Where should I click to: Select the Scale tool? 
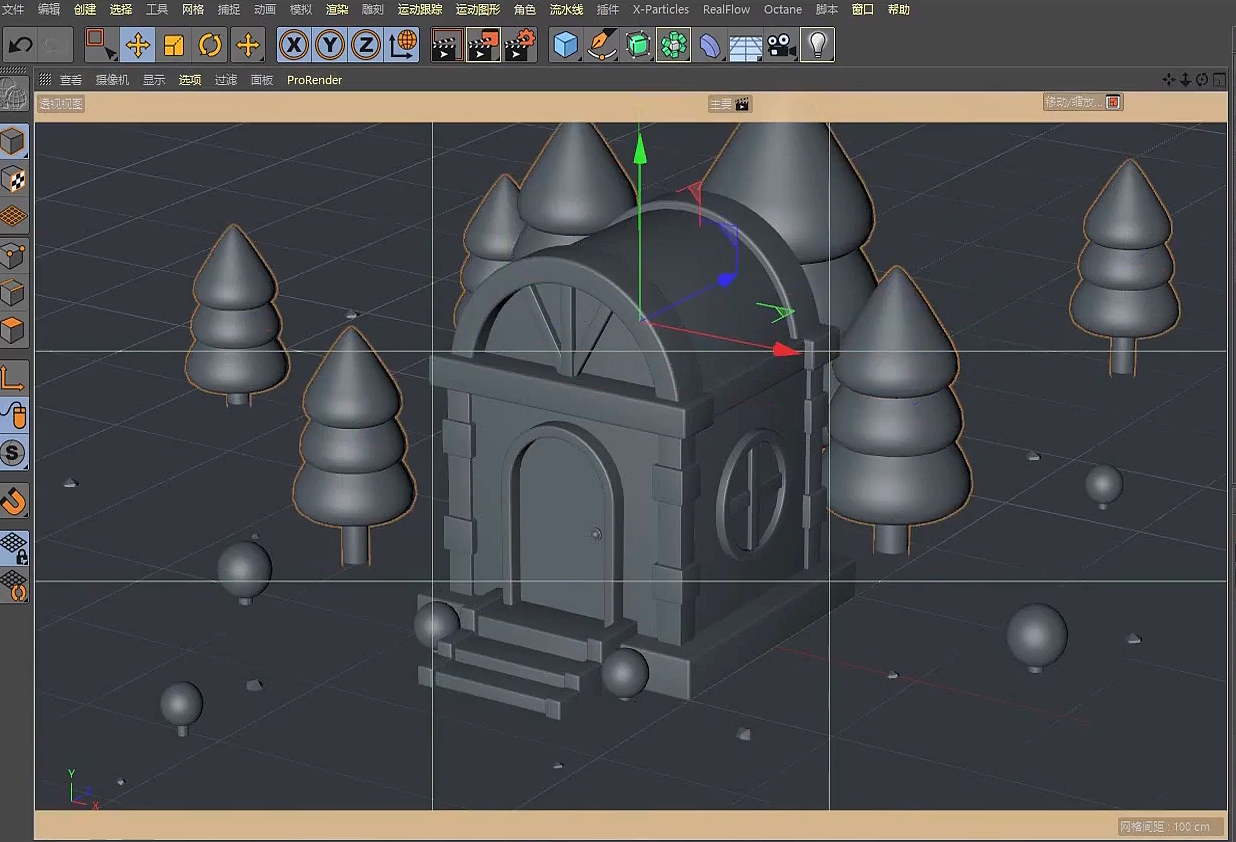[174, 45]
